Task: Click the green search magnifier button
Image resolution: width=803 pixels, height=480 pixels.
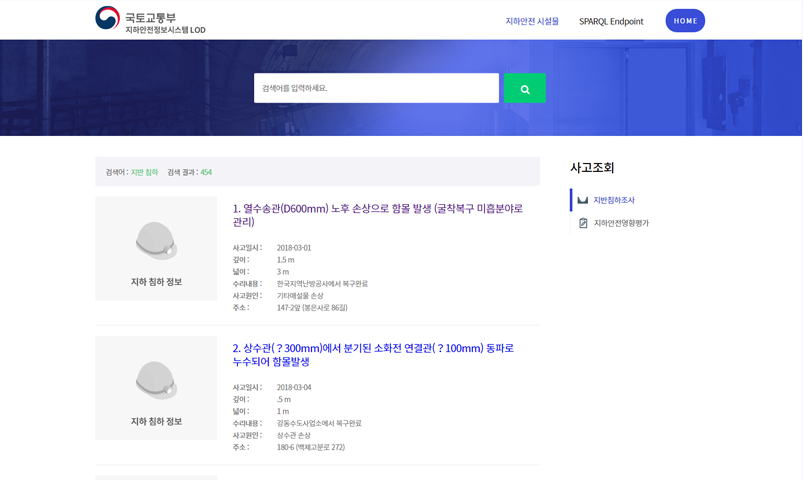Action: (x=524, y=88)
